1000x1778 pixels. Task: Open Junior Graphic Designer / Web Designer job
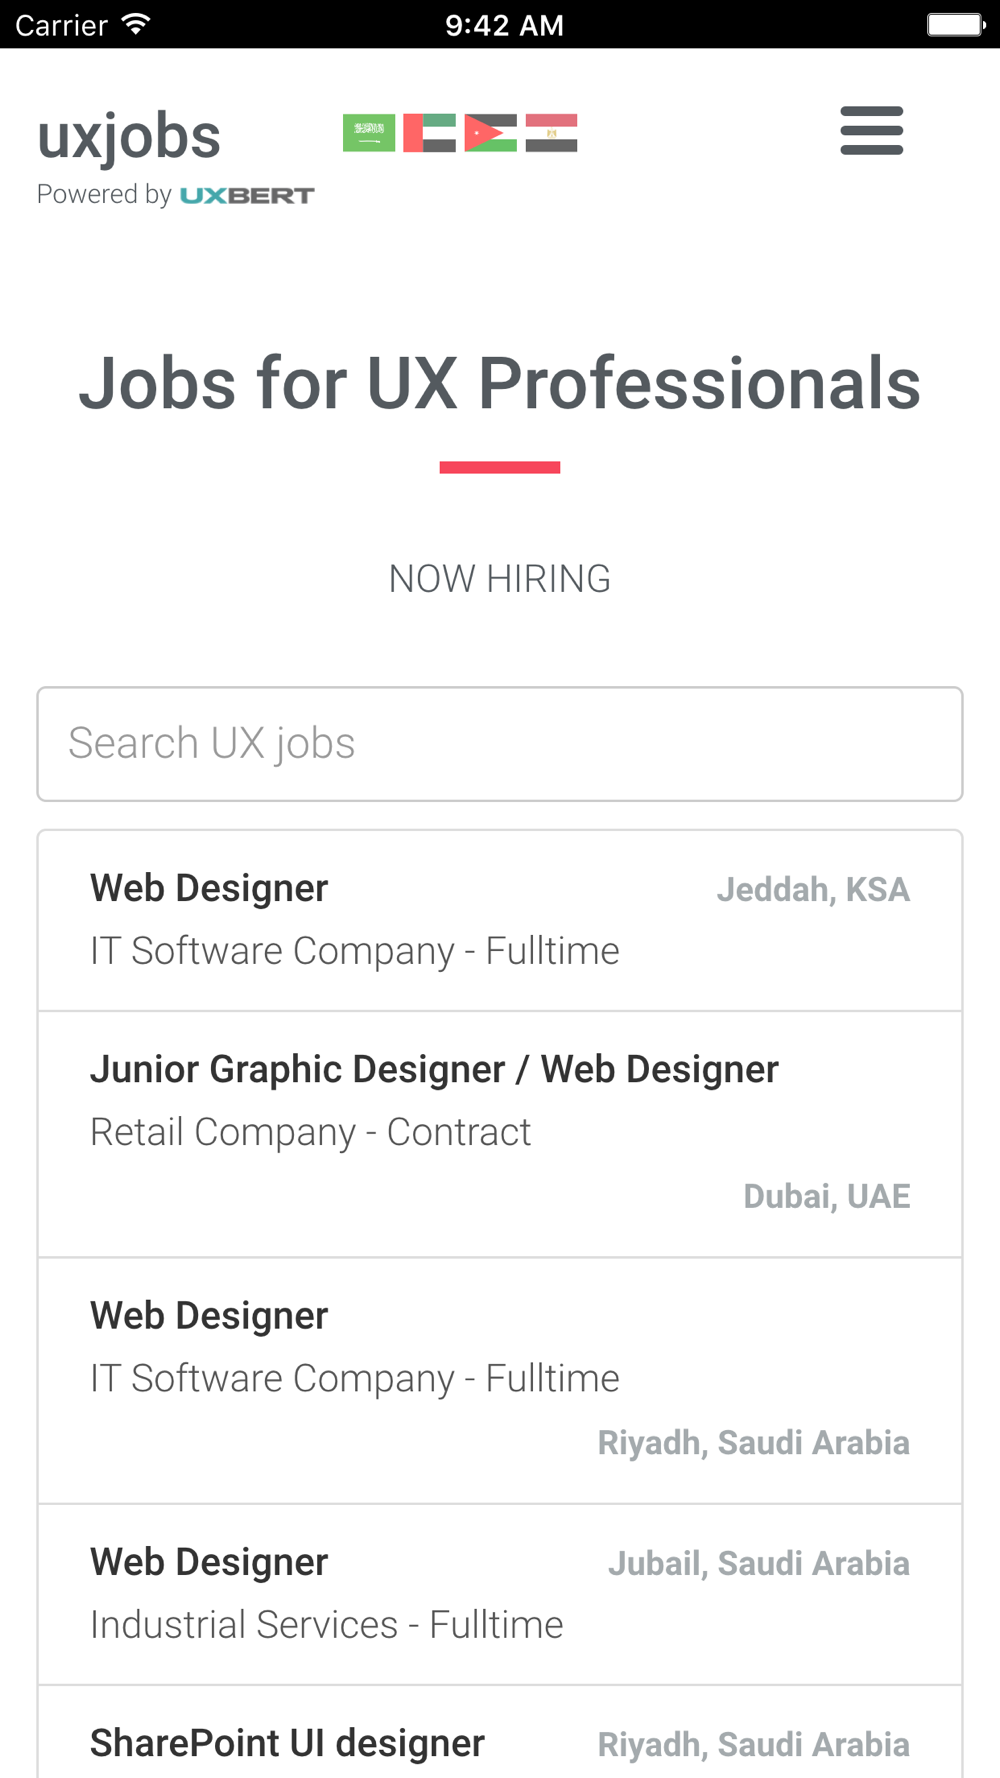tap(500, 1134)
